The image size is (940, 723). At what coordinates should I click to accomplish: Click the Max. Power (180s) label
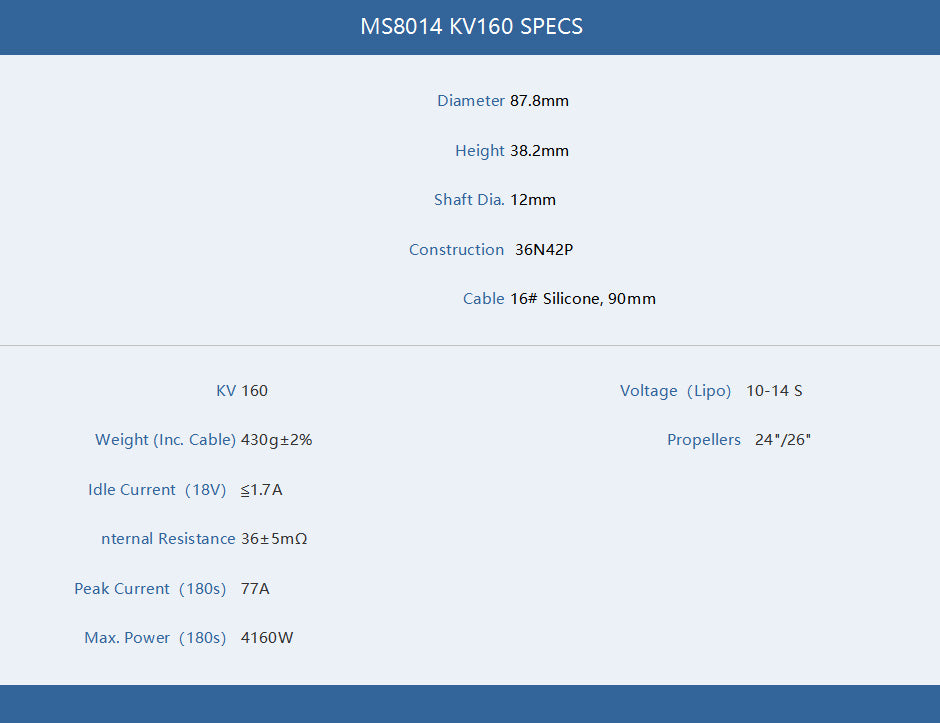[x=155, y=638]
